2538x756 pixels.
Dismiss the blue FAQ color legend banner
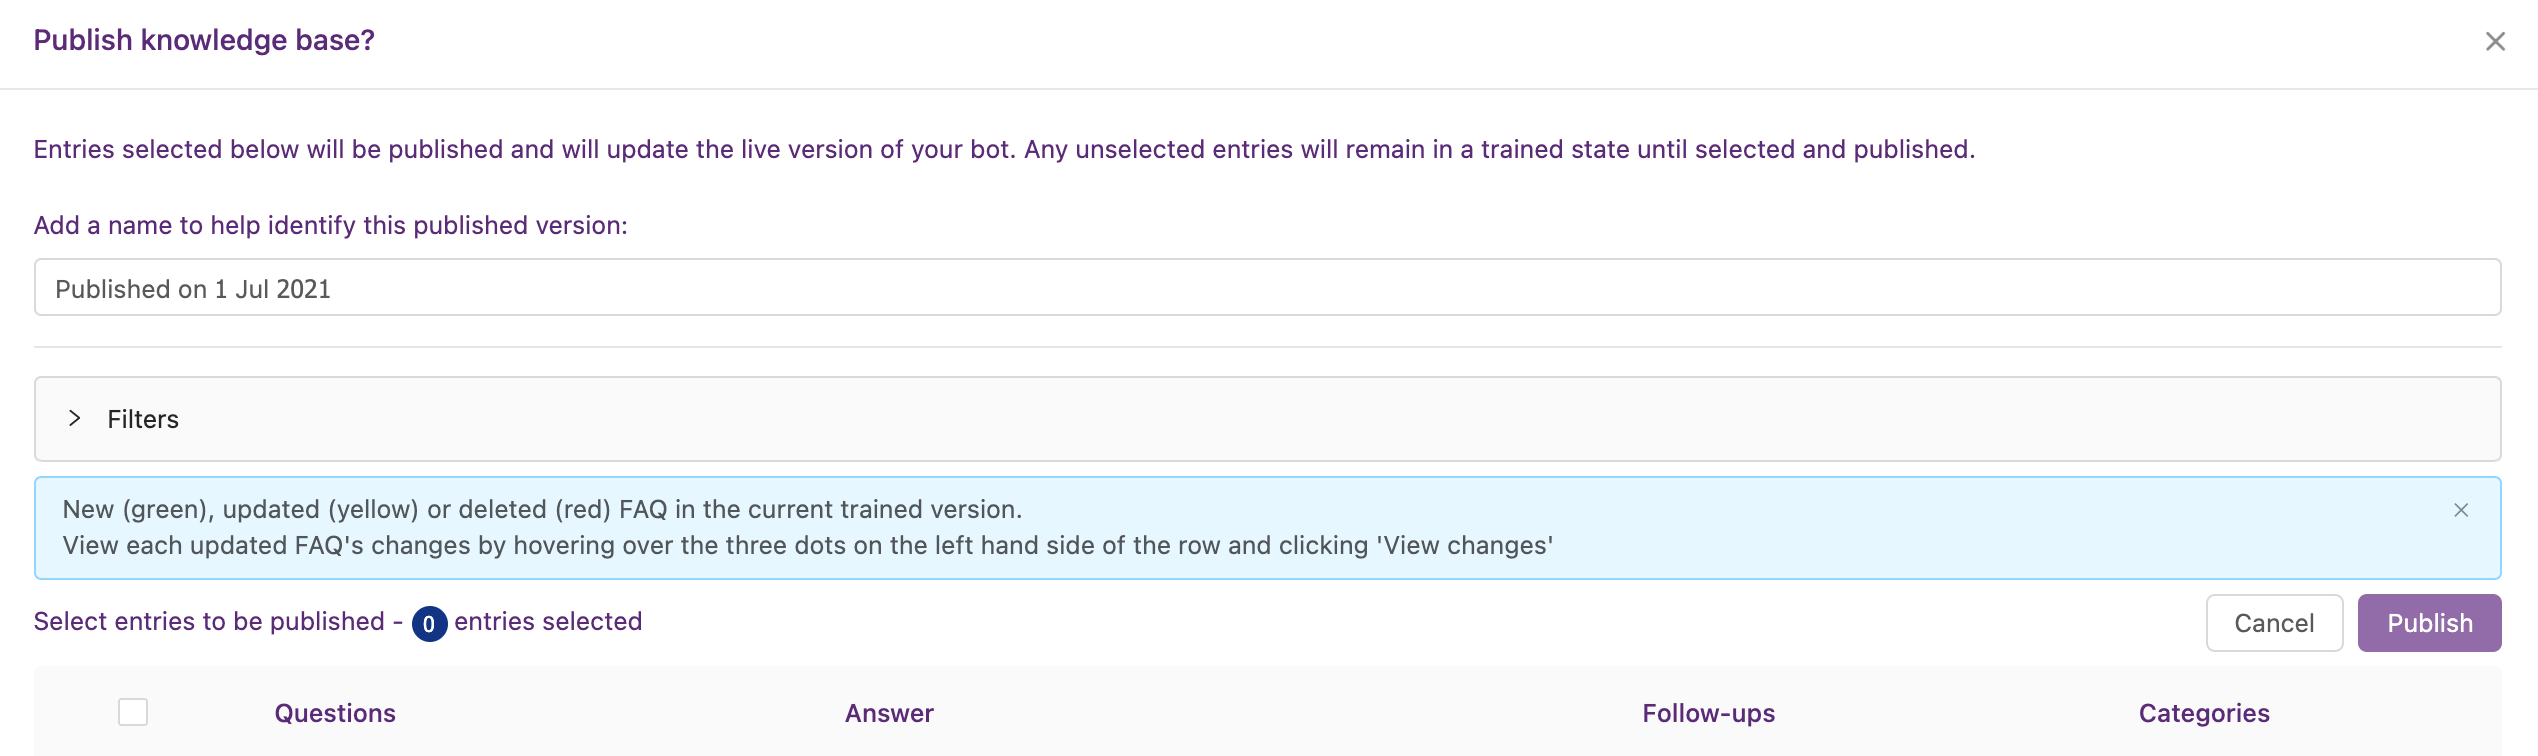2461,510
